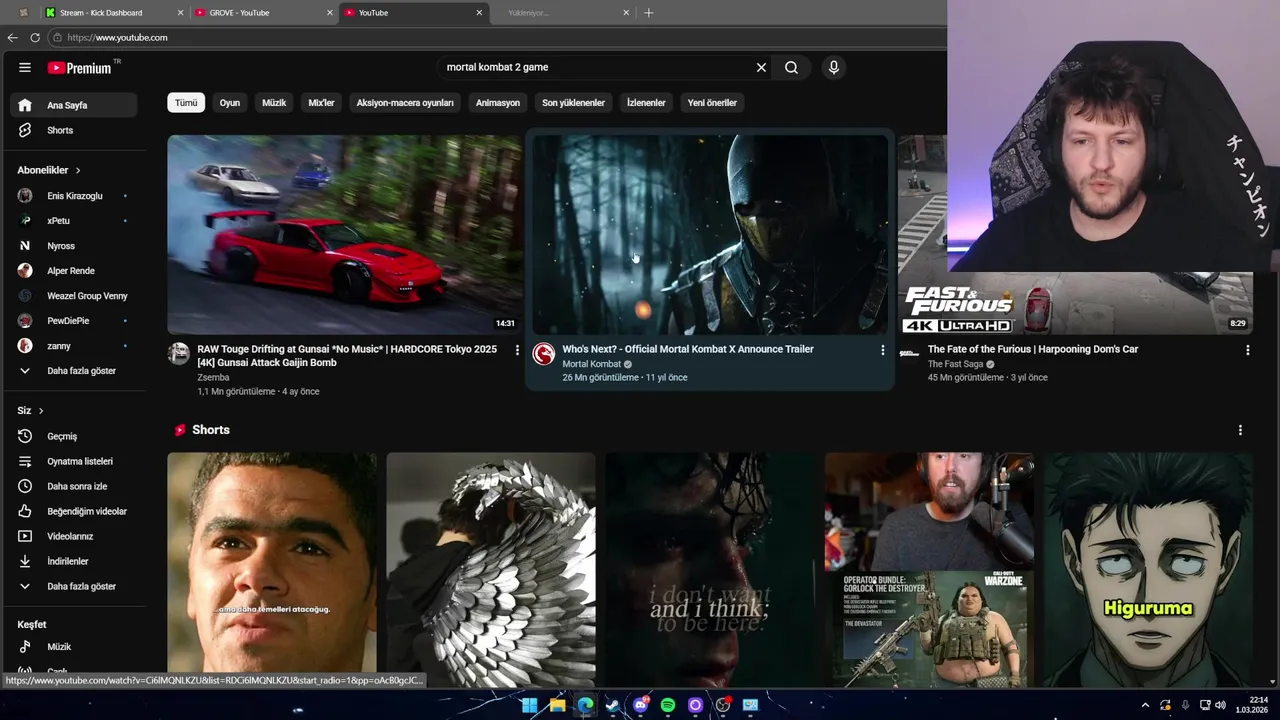The height and width of the screenshot is (720, 1280).
Task: Open Shorts from the sidebar
Action: pyautogui.click(x=74, y=130)
